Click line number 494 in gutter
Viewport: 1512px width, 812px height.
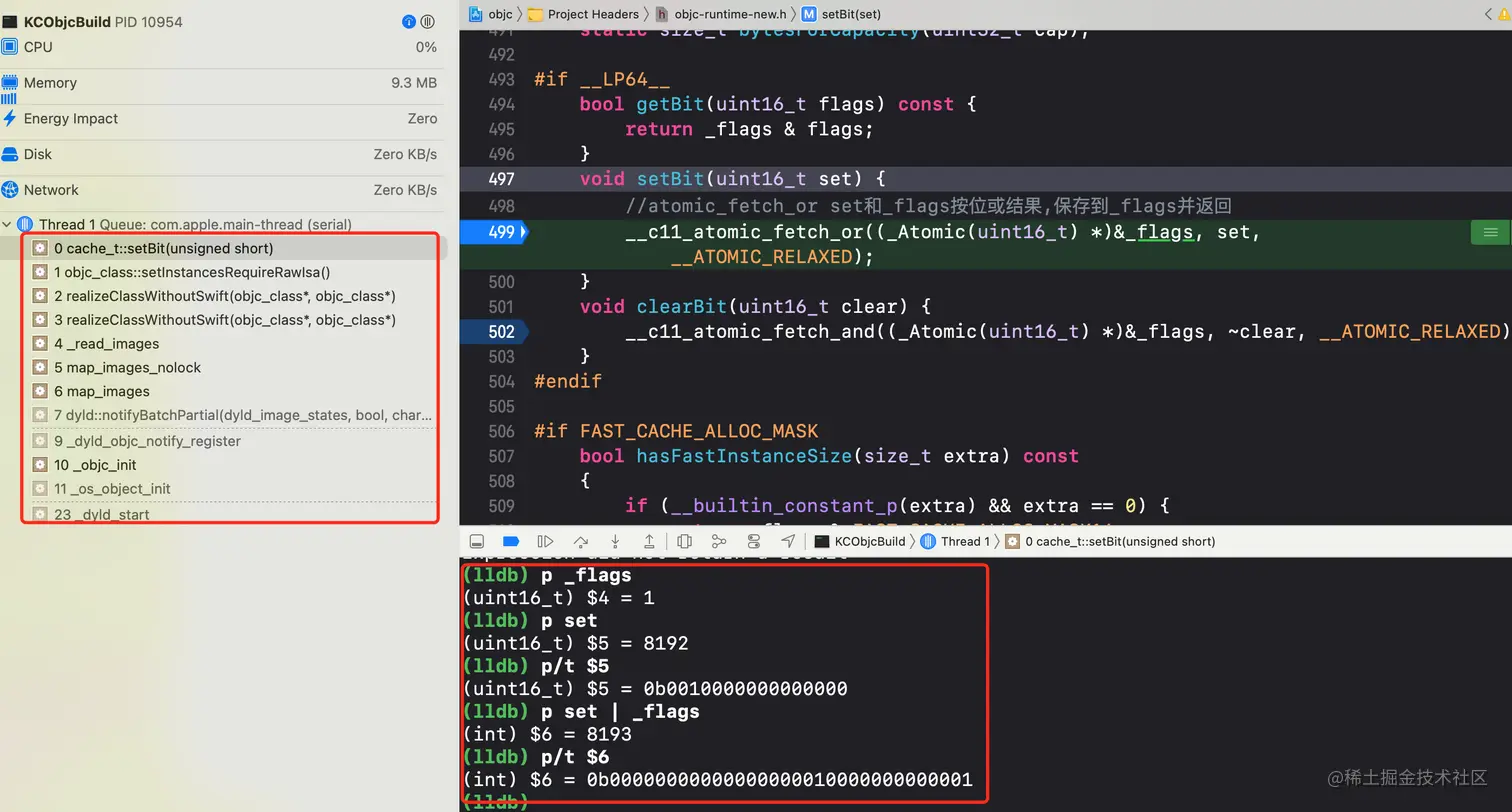coord(501,104)
